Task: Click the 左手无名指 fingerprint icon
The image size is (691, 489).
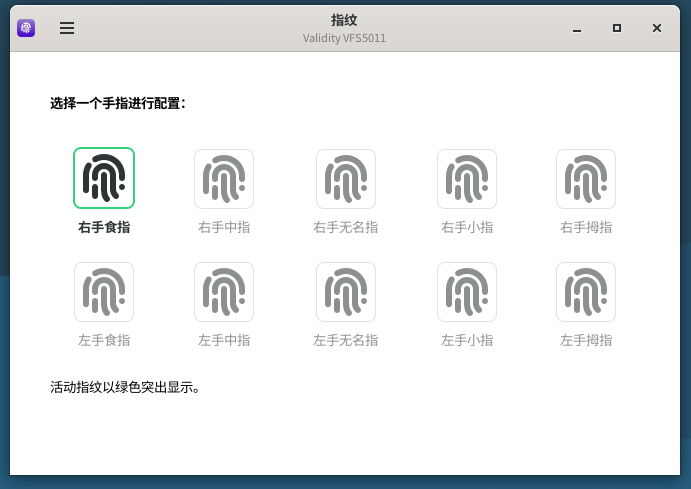Action: point(345,292)
